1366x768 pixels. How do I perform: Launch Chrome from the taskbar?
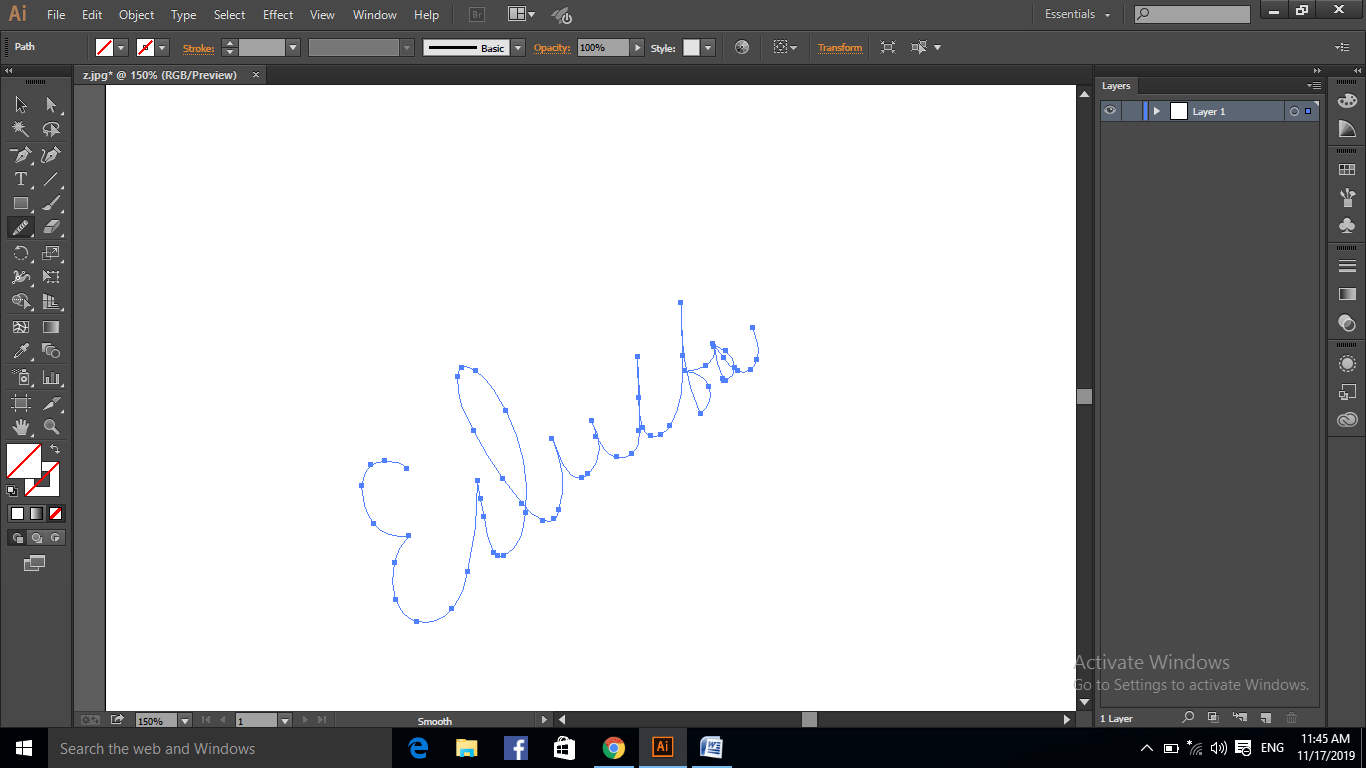[x=613, y=748]
